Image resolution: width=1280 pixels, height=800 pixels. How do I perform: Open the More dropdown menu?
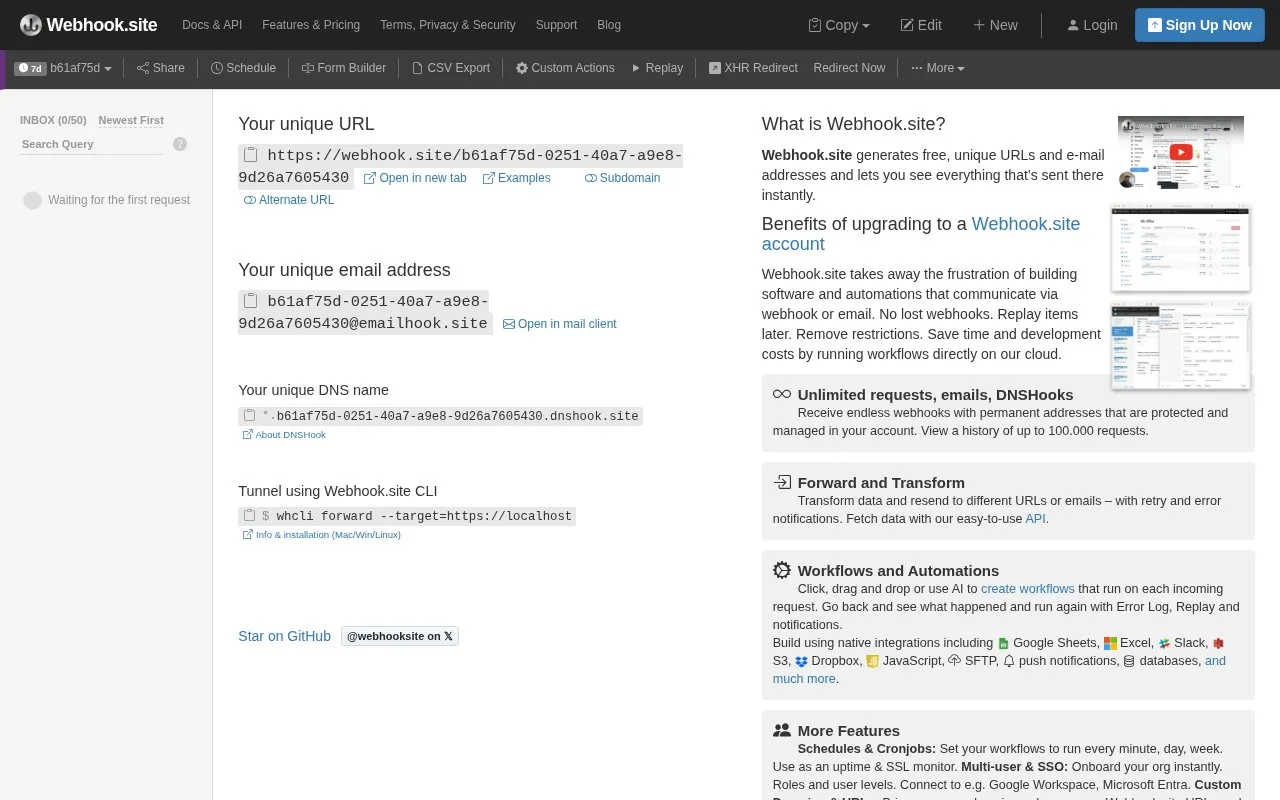pyautogui.click(x=938, y=68)
